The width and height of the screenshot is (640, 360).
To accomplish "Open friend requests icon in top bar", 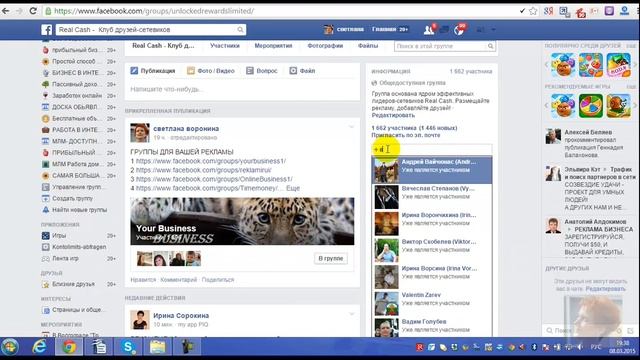I will click(428, 30).
